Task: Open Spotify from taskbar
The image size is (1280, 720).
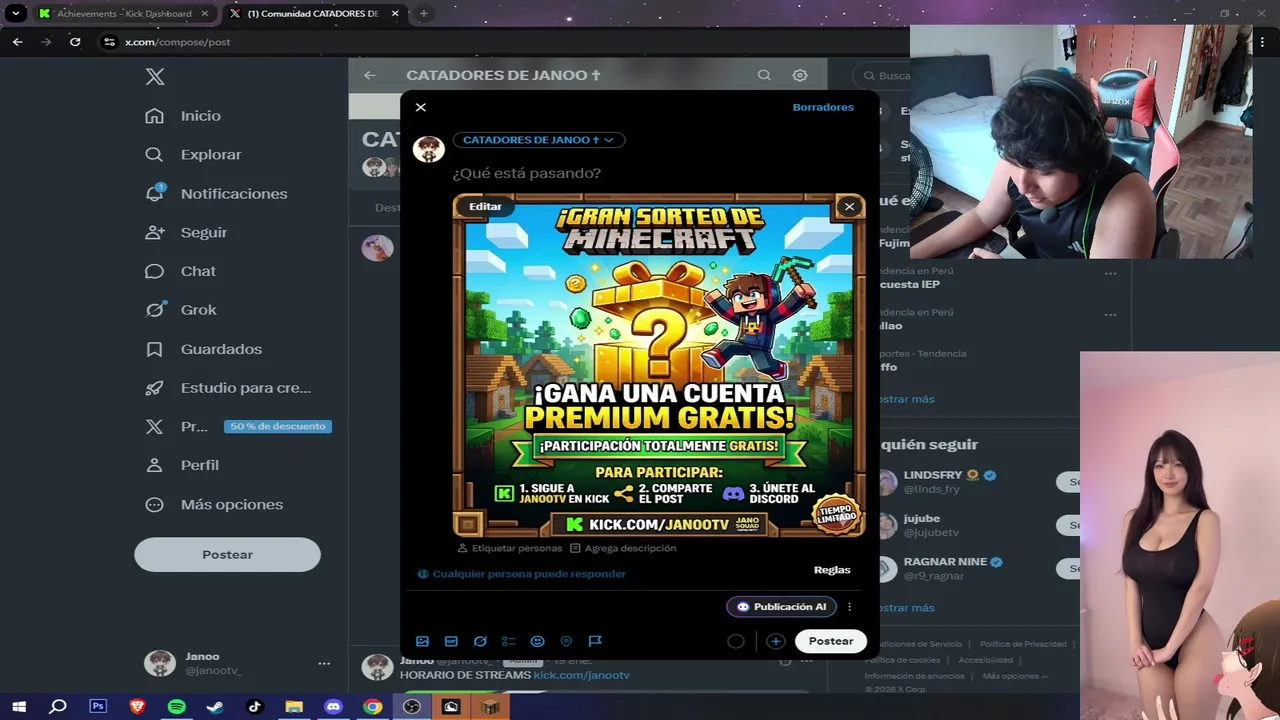Action: 176,707
